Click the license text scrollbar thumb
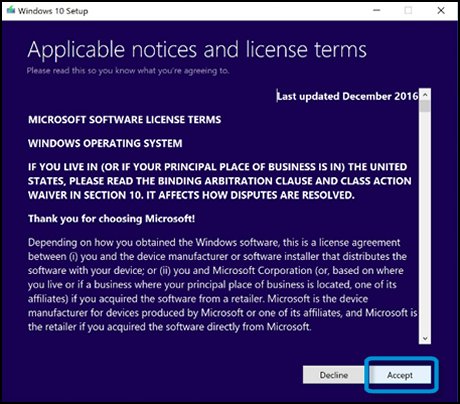460x404 pixels. click(x=425, y=106)
